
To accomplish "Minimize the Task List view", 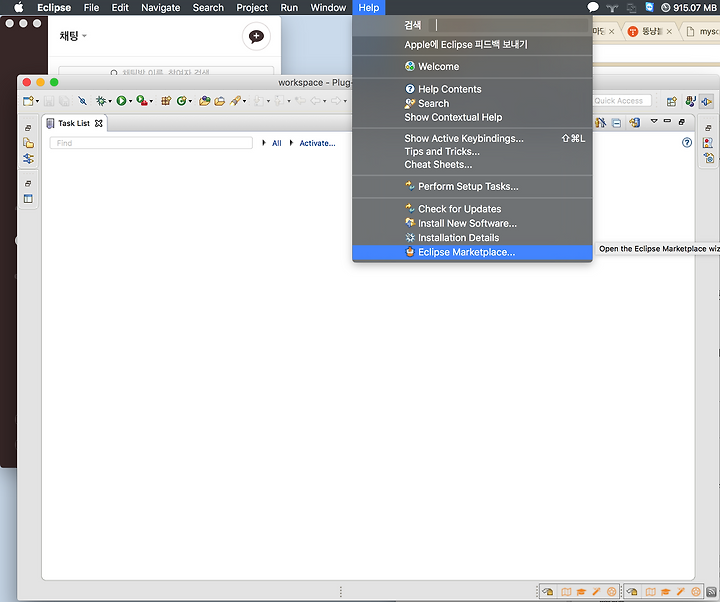I will pos(667,121).
